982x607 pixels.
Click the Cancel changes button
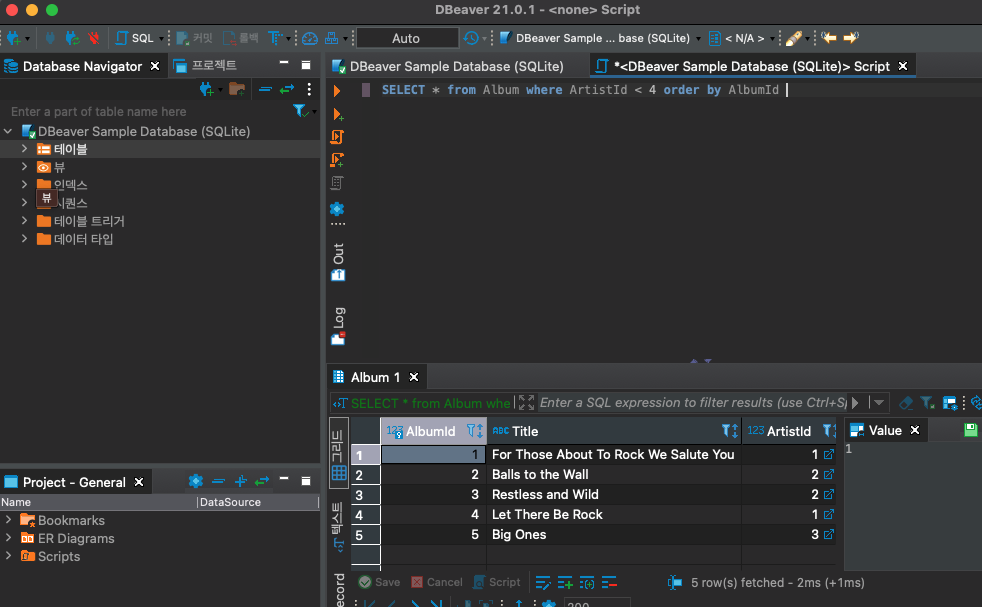437,582
